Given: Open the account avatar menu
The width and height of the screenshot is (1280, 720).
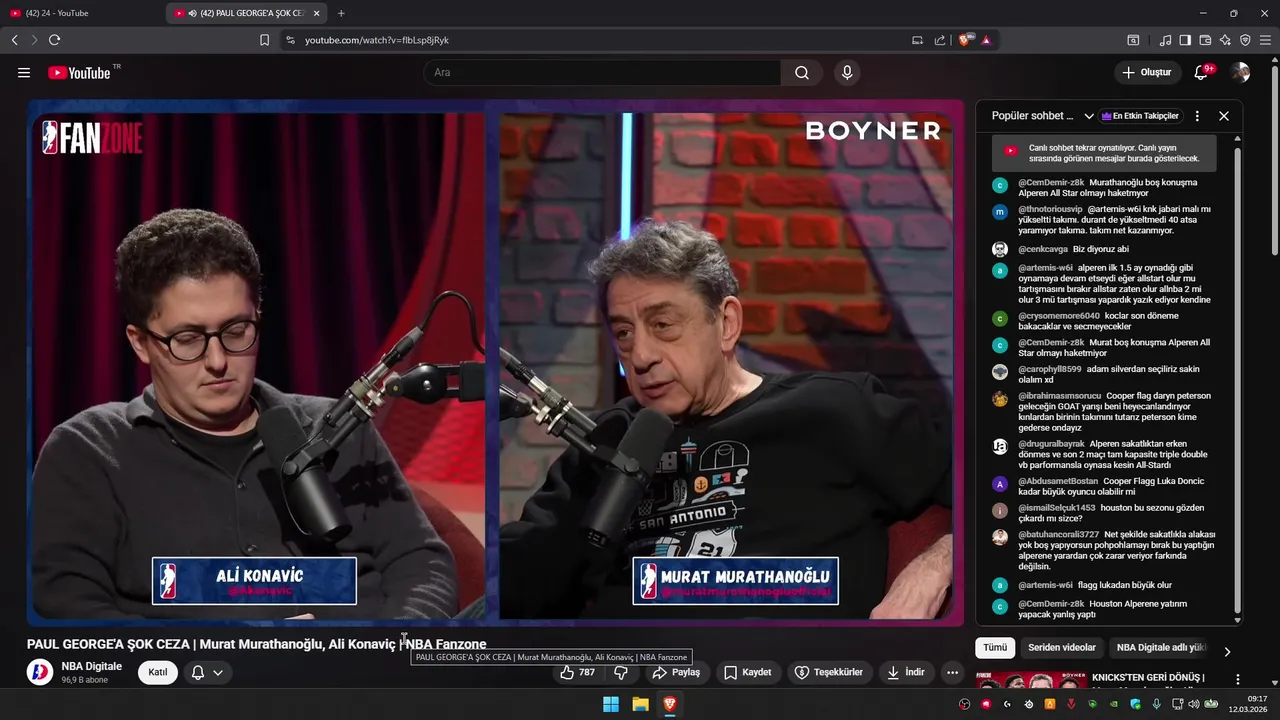Looking at the screenshot, I should (x=1240, y=73).
